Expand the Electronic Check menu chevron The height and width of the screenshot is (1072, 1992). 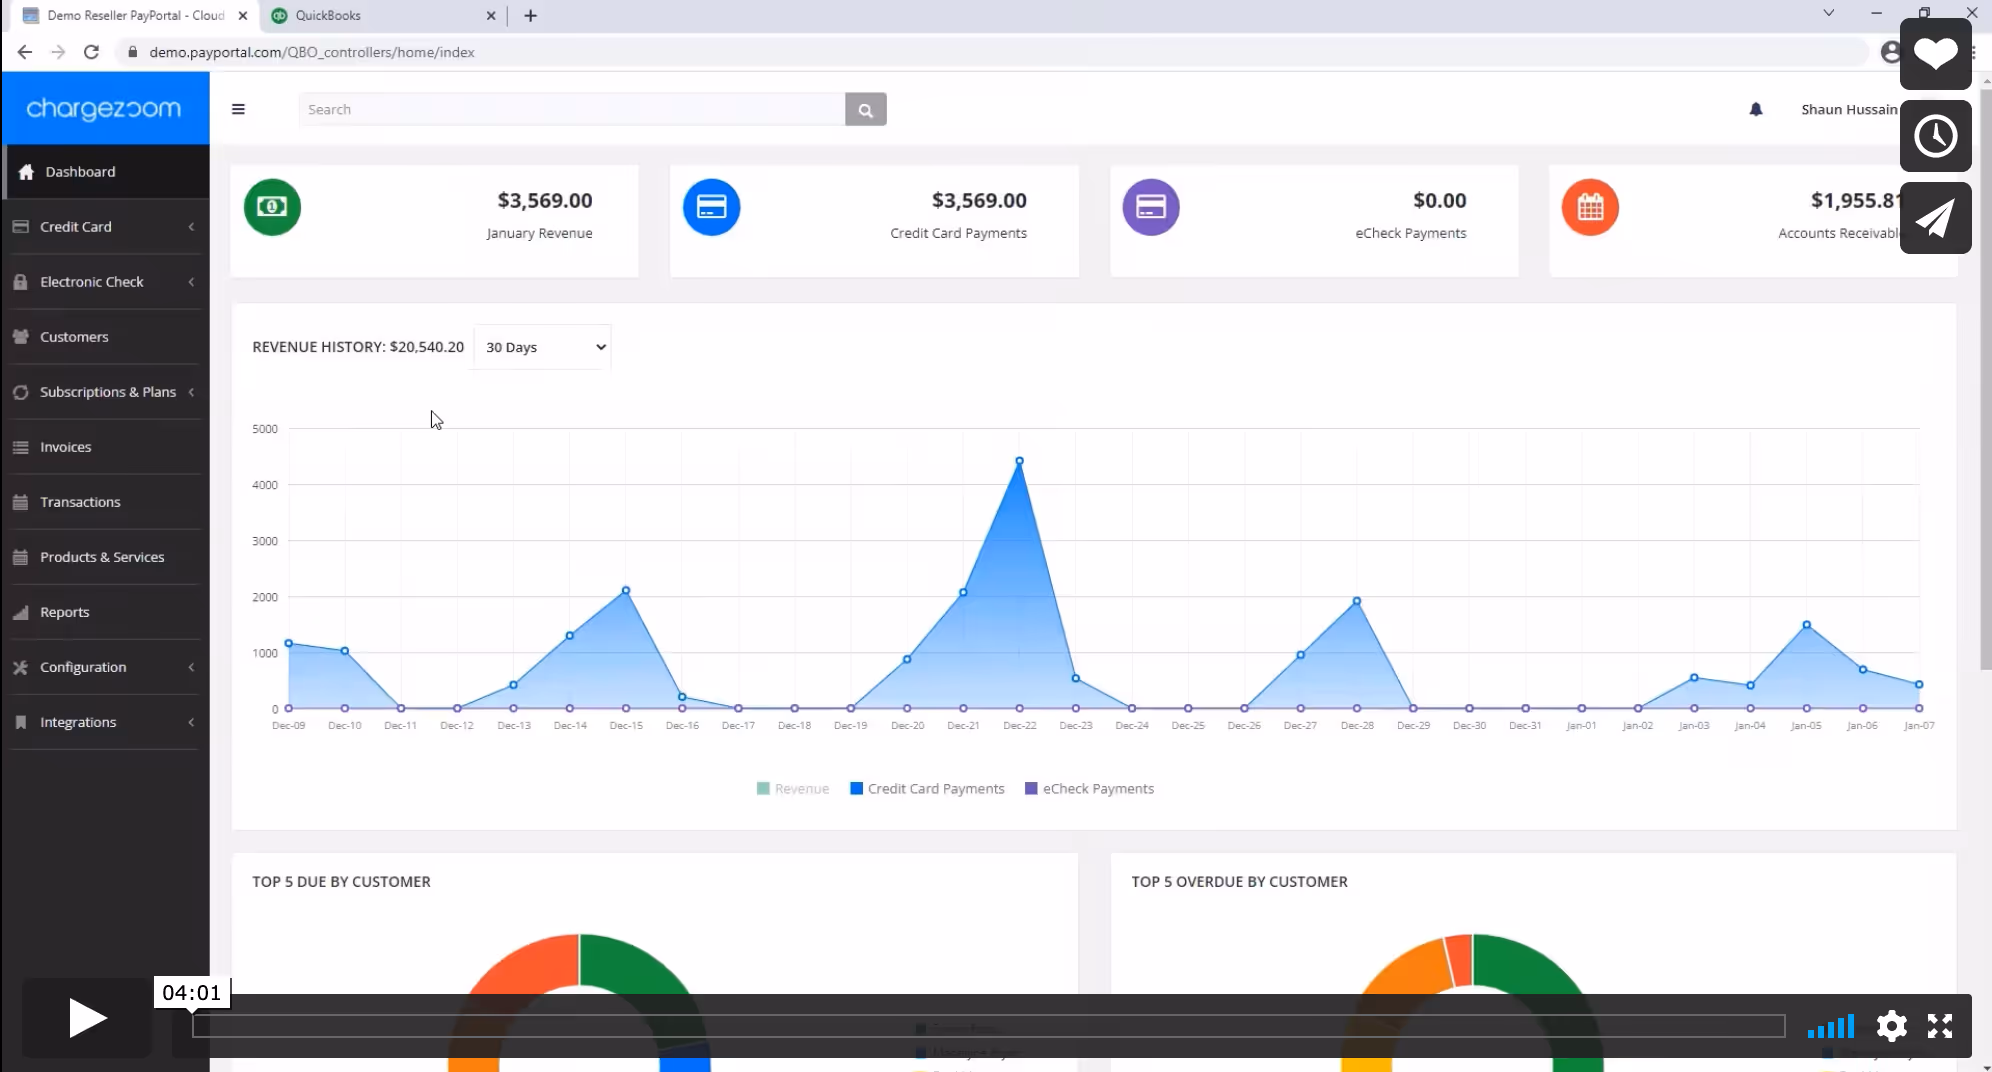[191, 282]
